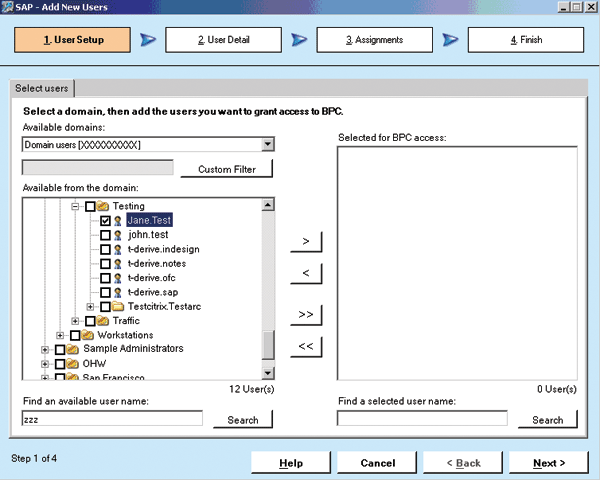The height and width of the screenshot is (480, 600).
Task: Tick the Testing folder checkbox
Action: pos(90,206)
